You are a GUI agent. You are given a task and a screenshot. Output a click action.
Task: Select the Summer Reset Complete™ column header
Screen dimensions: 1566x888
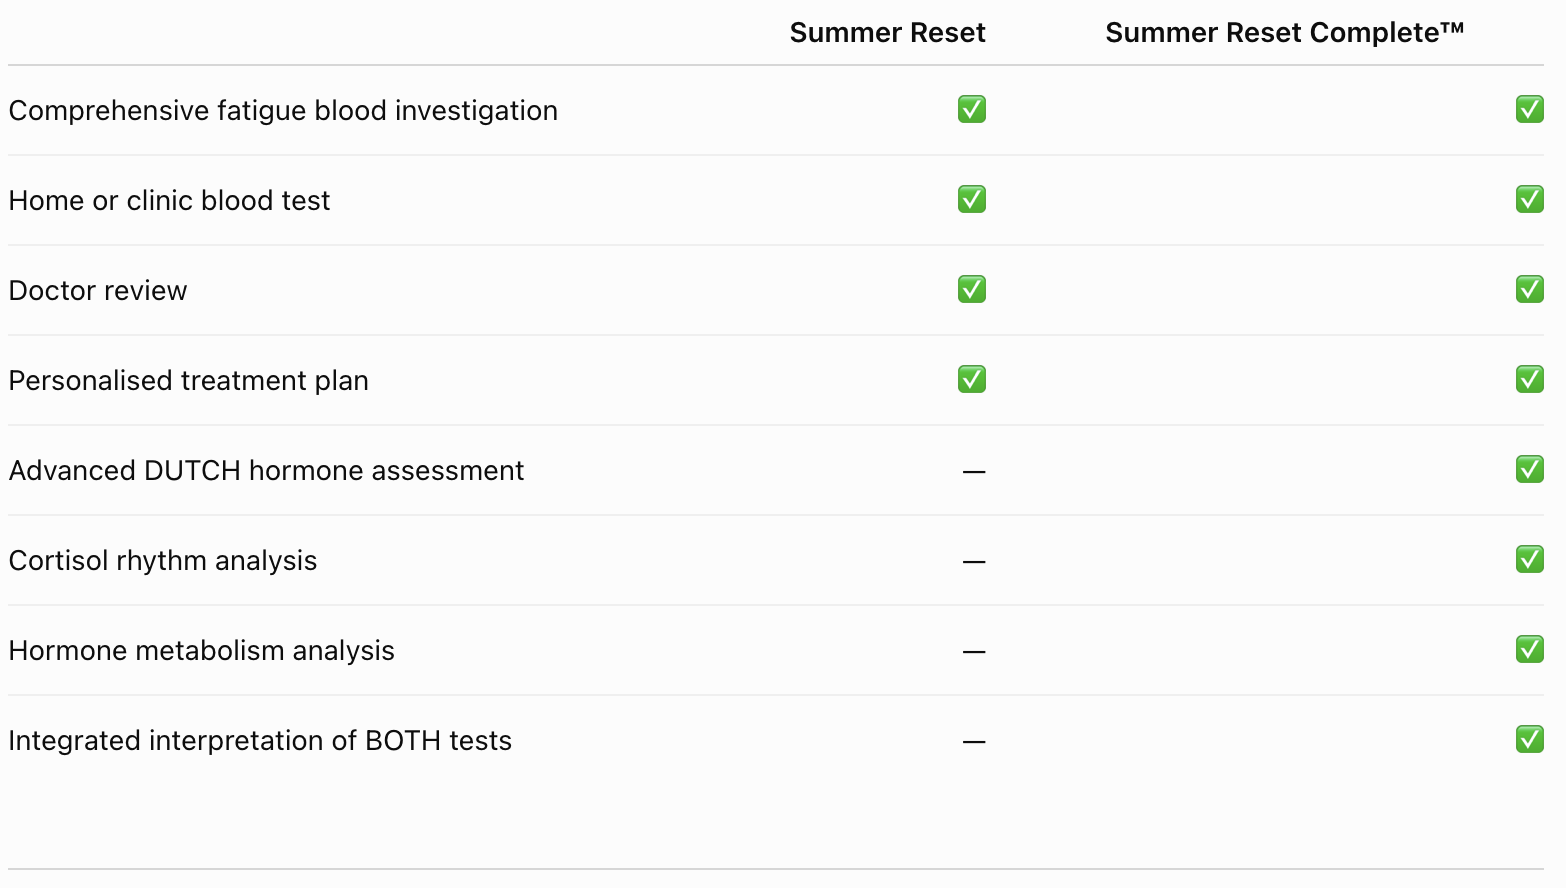click(1285, 33)
